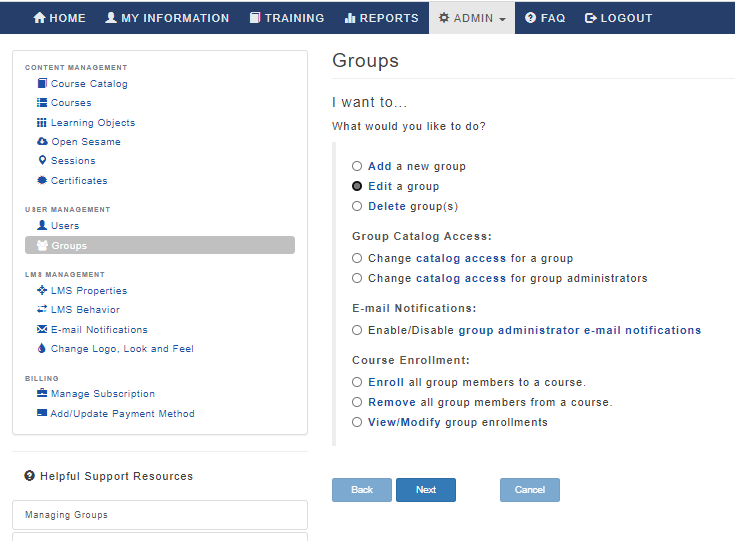Select the Delete group(s) radio option
Screen dimensions: 735x541
point(357,206)
